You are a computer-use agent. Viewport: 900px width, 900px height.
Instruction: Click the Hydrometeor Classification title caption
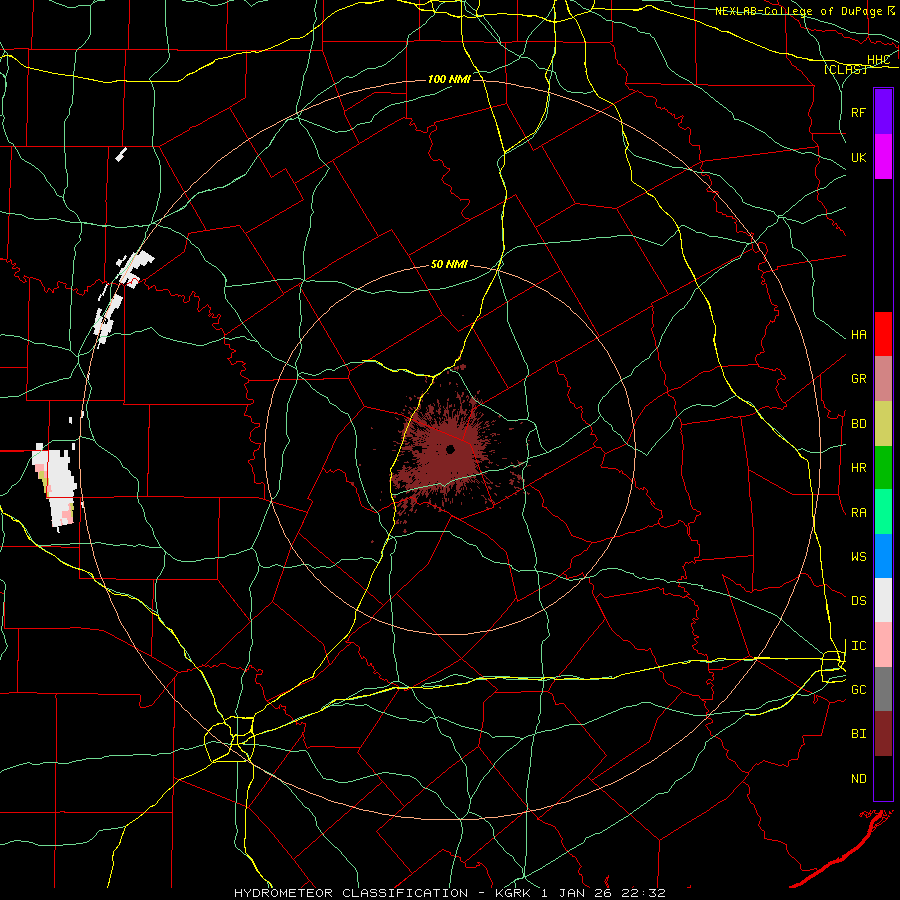click(450, 893)
